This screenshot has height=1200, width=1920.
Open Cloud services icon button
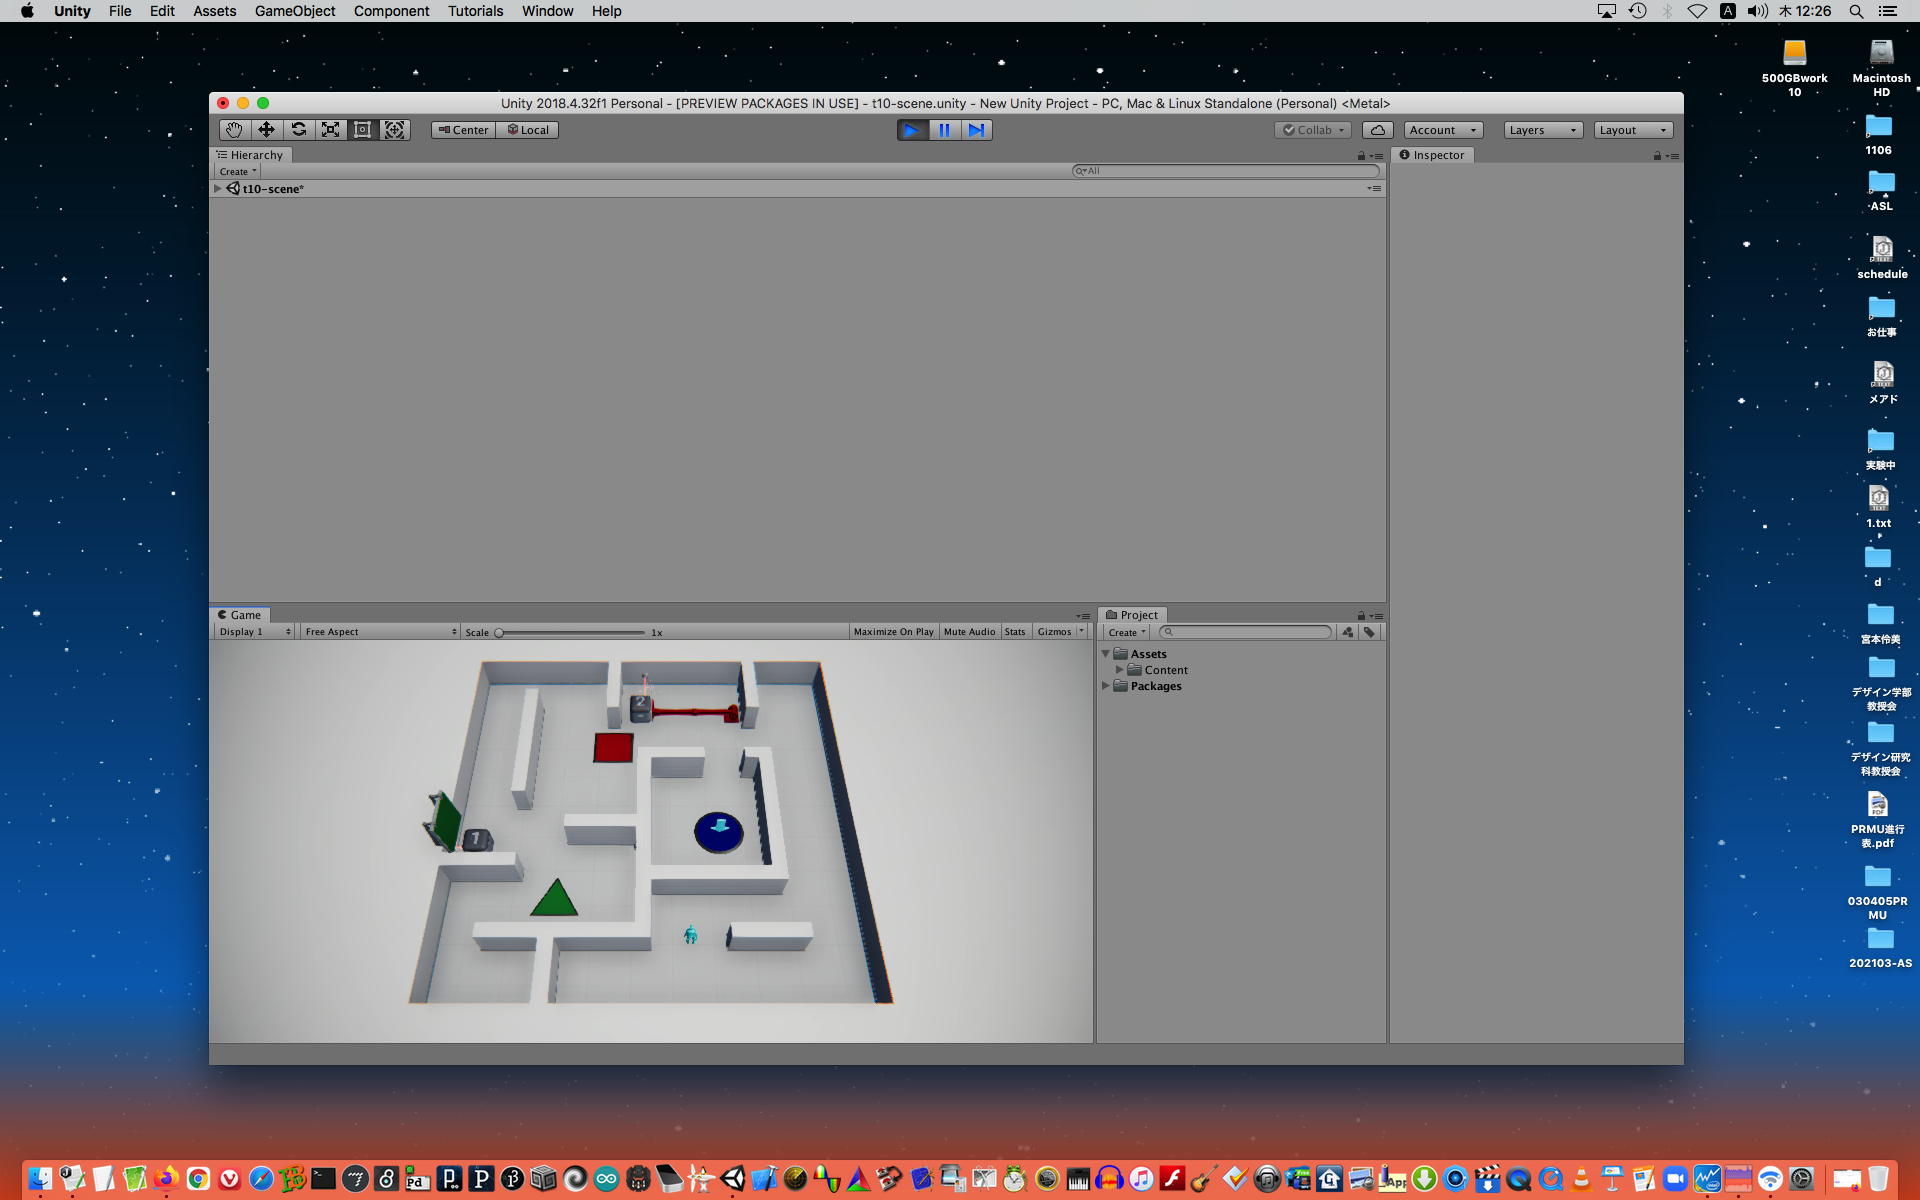coord(1377,130)
